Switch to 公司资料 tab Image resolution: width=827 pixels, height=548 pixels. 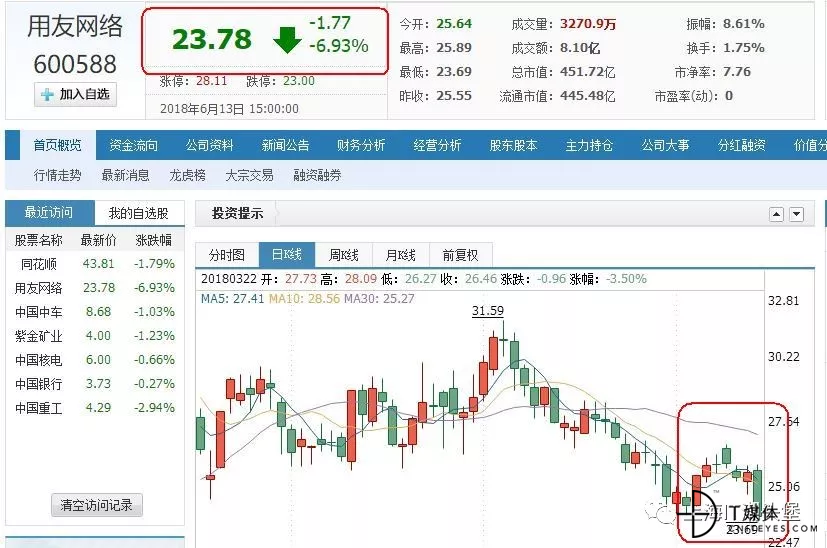[209, 145]
